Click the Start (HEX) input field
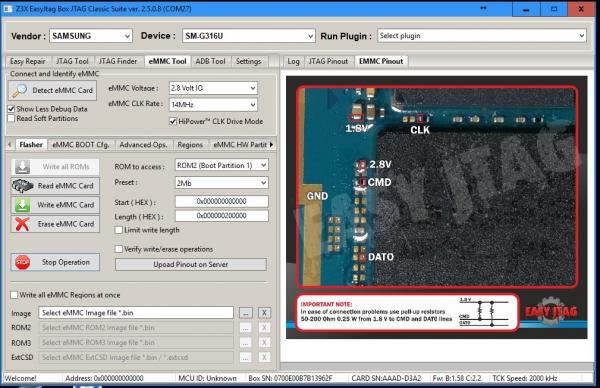The width and height of the screenshot is (600, 388). click(x=222, y=201)
